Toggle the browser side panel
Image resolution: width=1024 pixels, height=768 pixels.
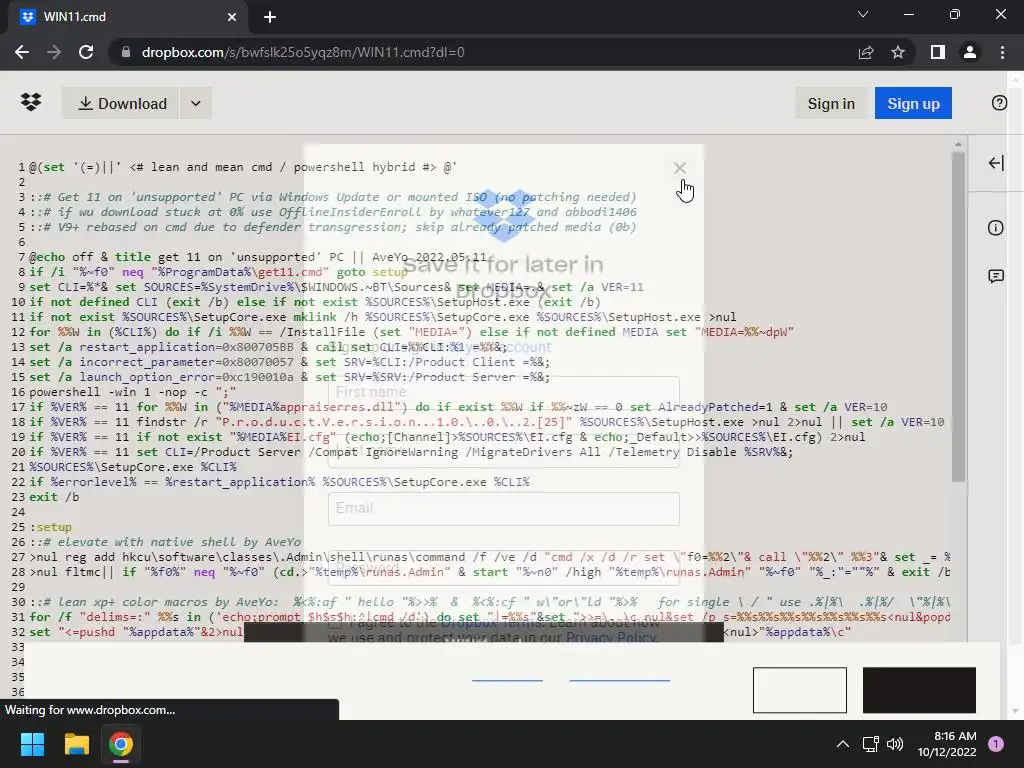(x=938, y=52)
